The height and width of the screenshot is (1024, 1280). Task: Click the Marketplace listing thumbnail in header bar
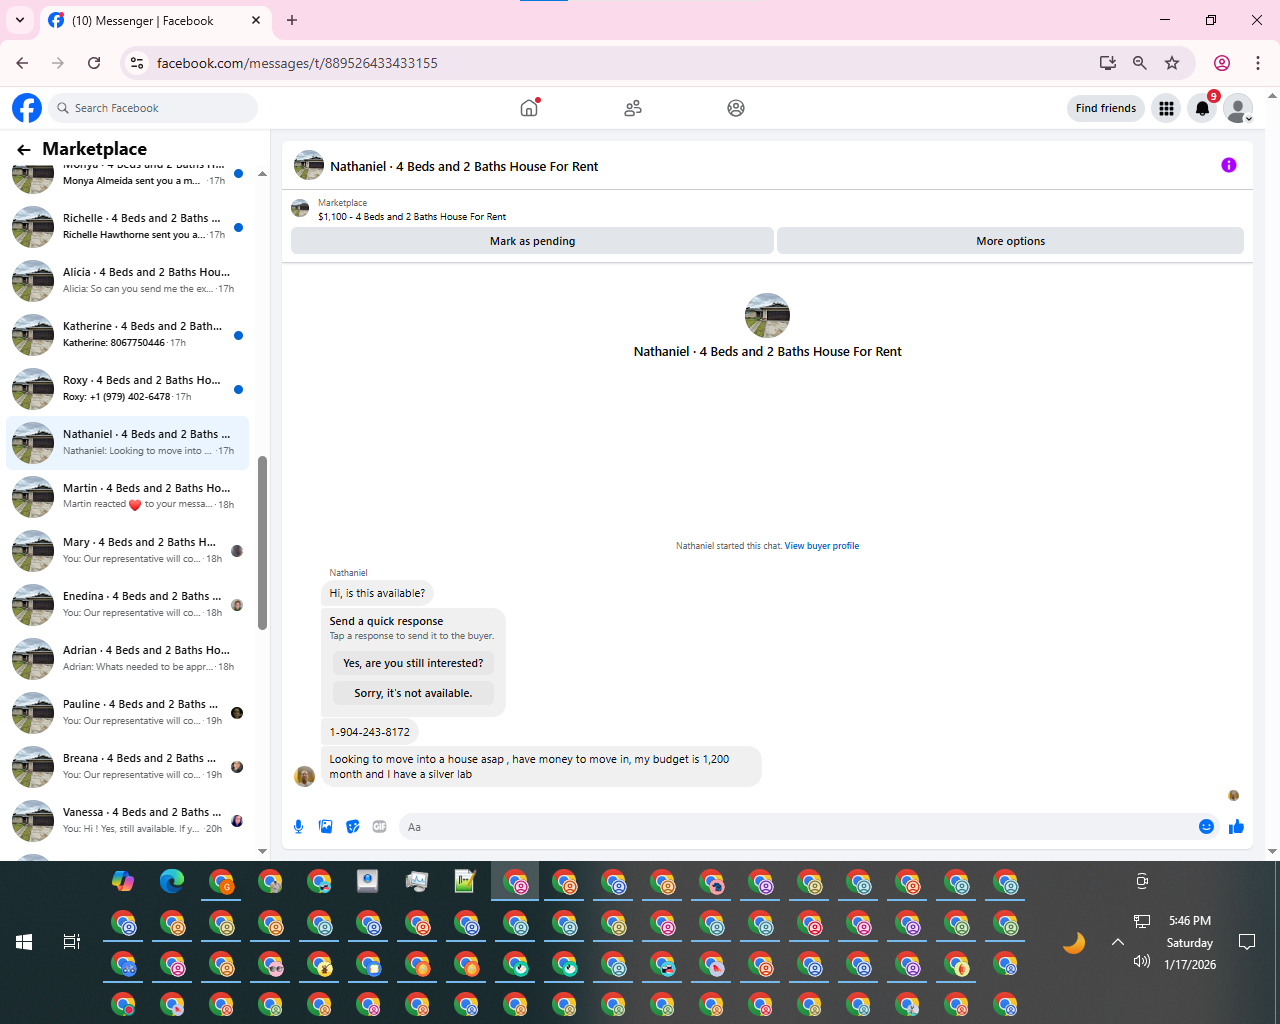pyautogui.click(x=300, y=208)
